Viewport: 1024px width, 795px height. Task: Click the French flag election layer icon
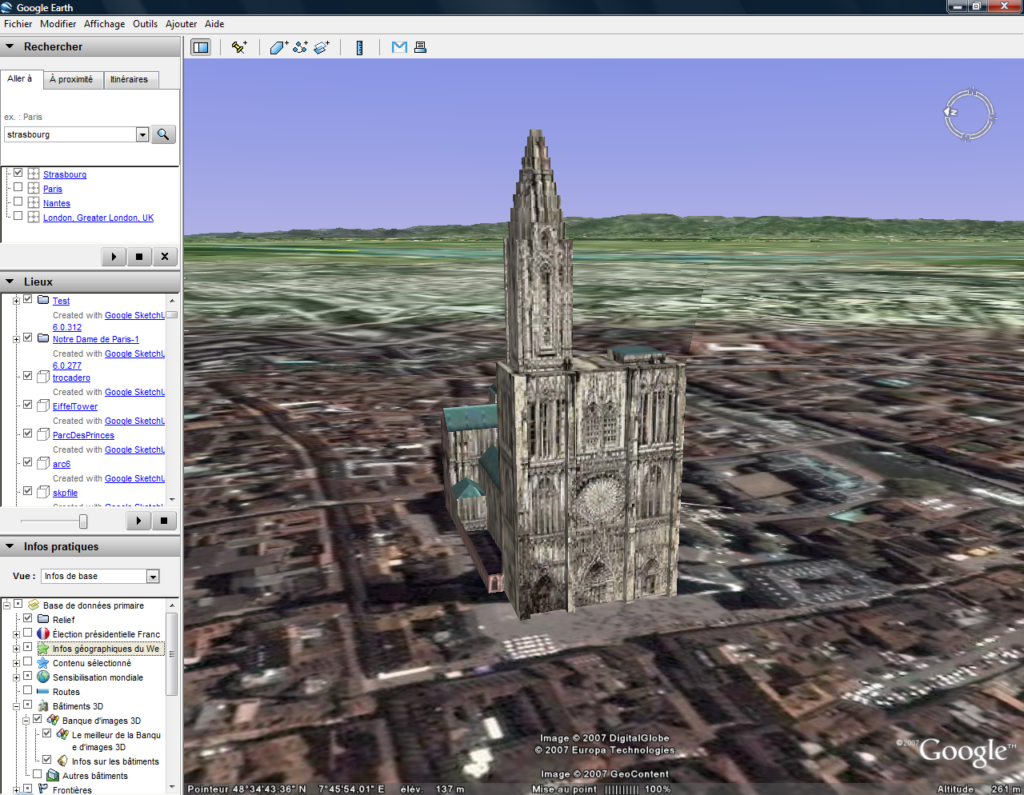point(43,634)
